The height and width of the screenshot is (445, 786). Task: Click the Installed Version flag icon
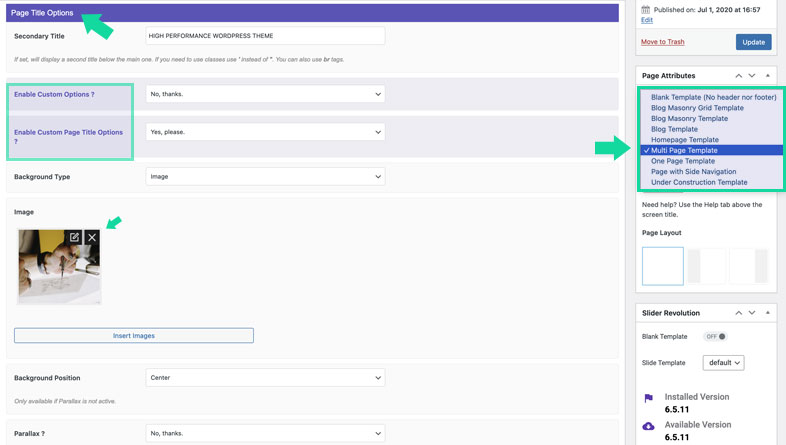(x=648, y=398)
